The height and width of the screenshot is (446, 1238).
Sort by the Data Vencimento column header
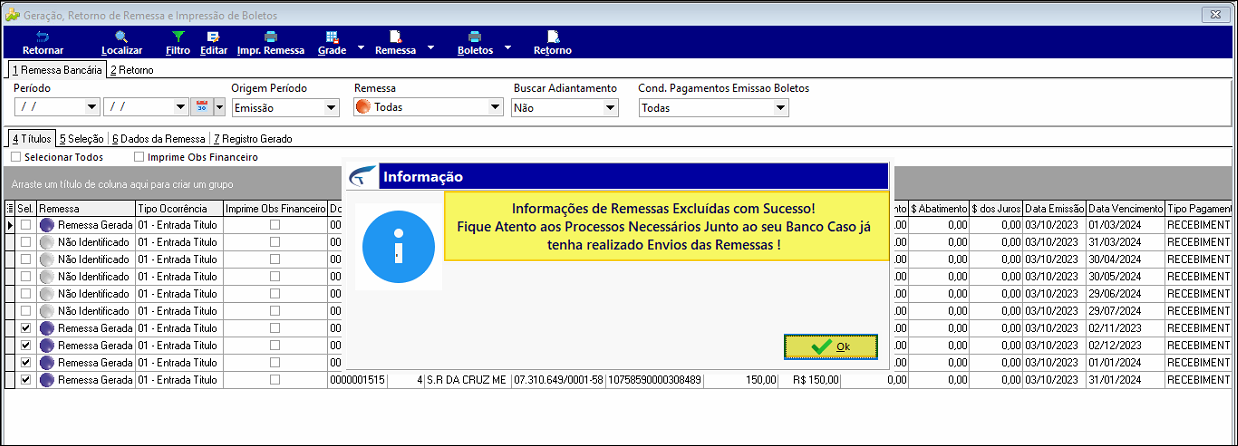tap(1125, 208)
